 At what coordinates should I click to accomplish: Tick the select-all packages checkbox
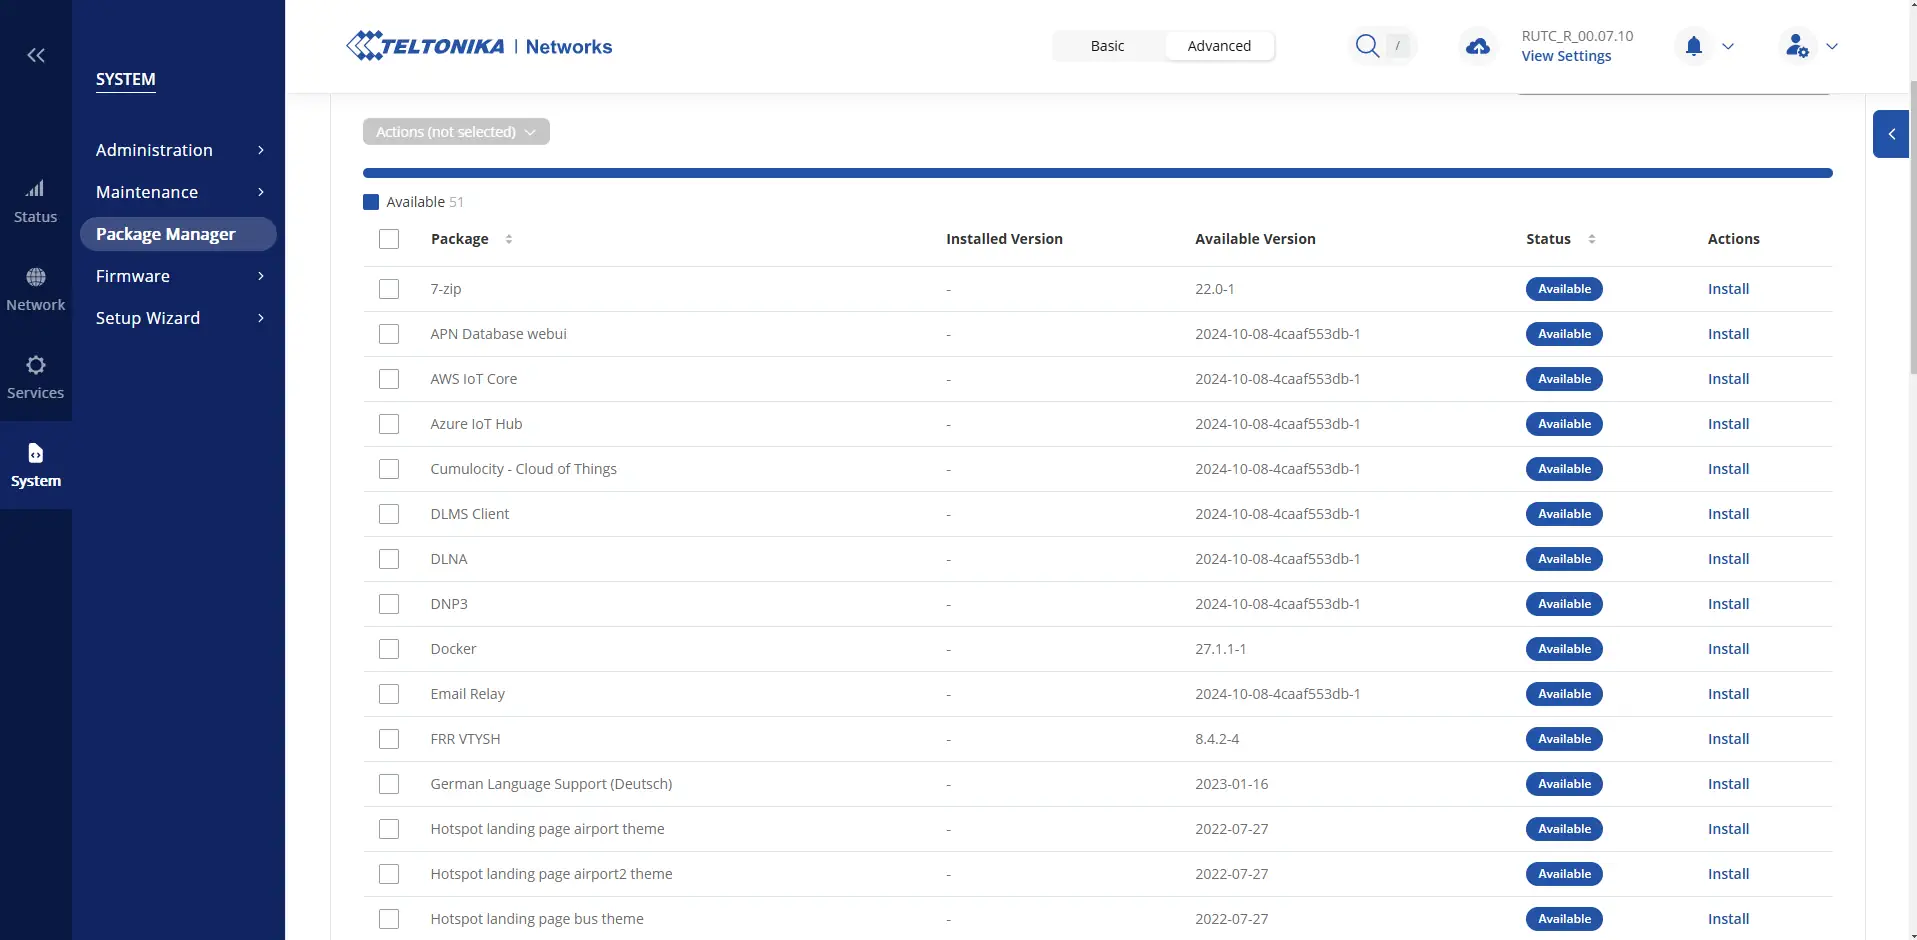389,239
